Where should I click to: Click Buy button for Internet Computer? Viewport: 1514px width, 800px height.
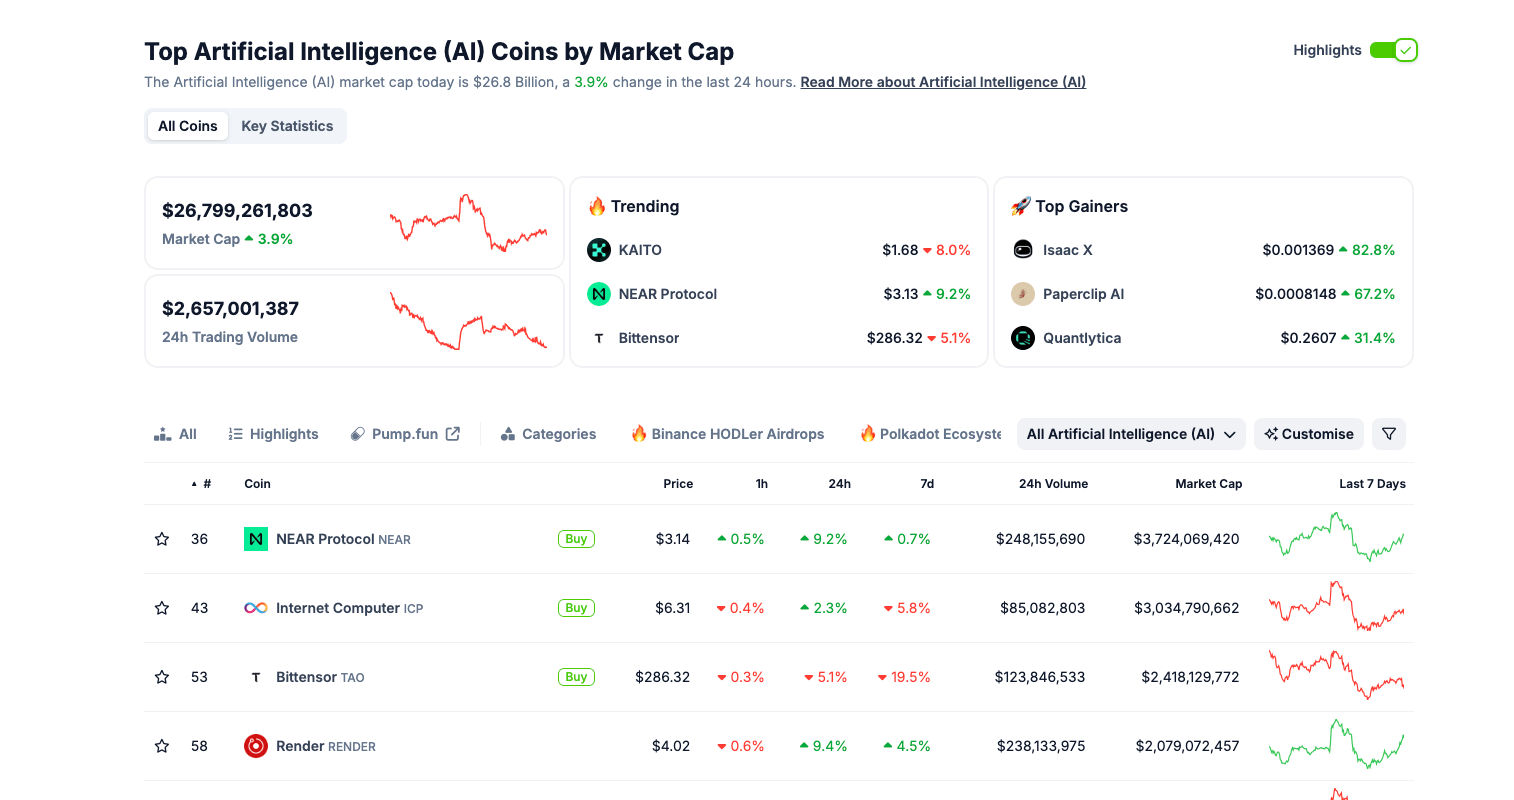click(576, 608)
